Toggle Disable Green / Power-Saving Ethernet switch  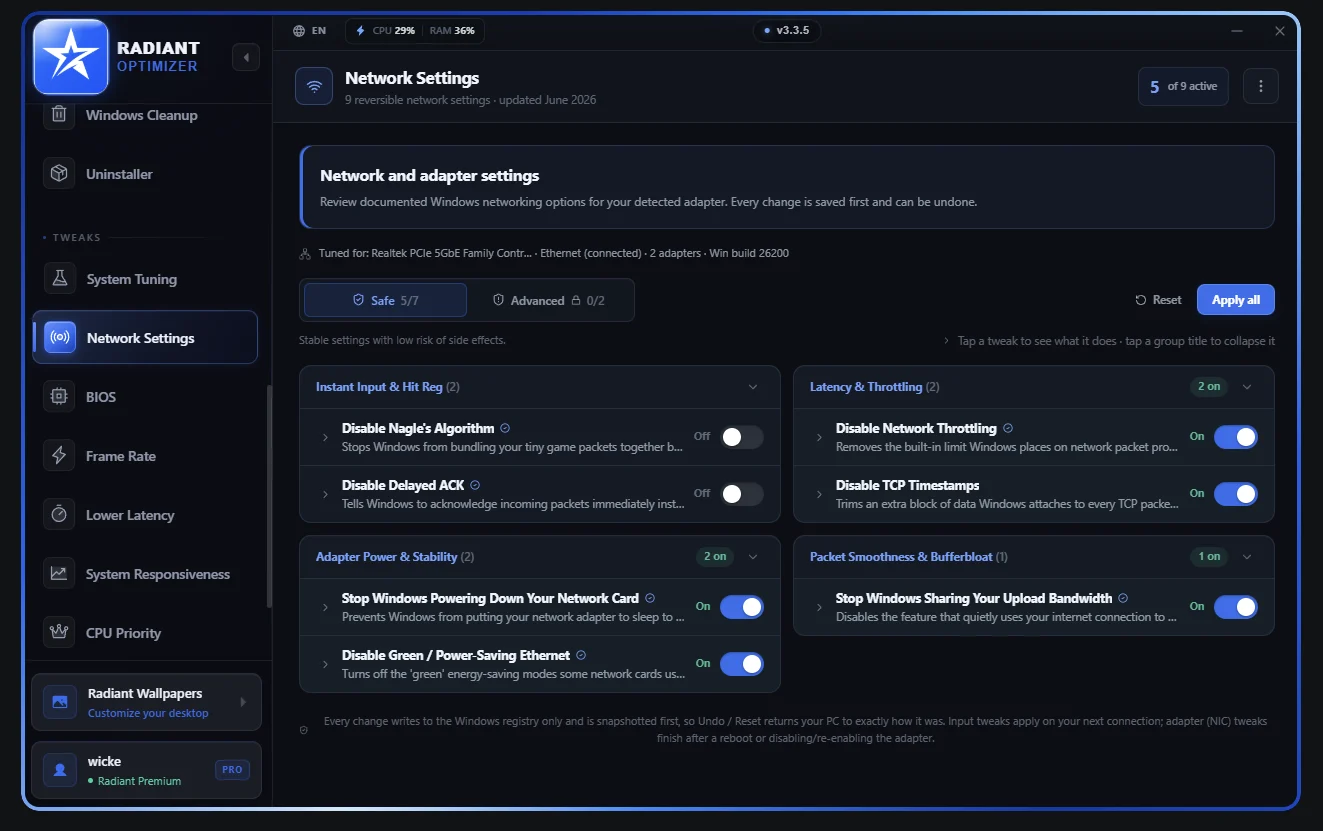742,664
